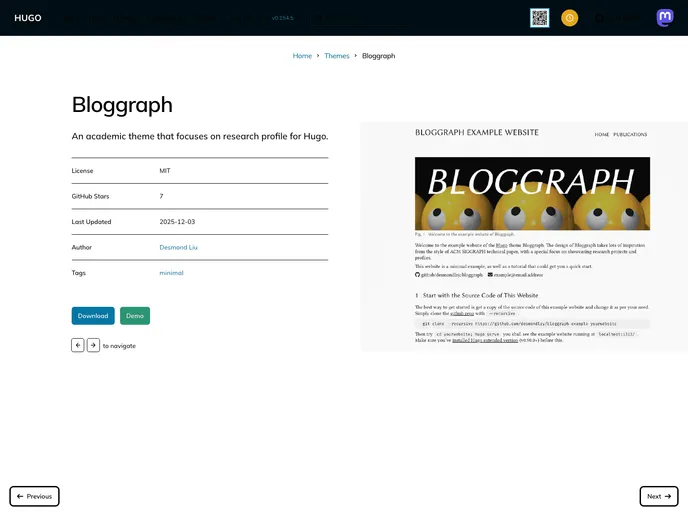Navigate to Home in the breadcrumb
This screenshot has width=688, height=512.
[302, 56]
